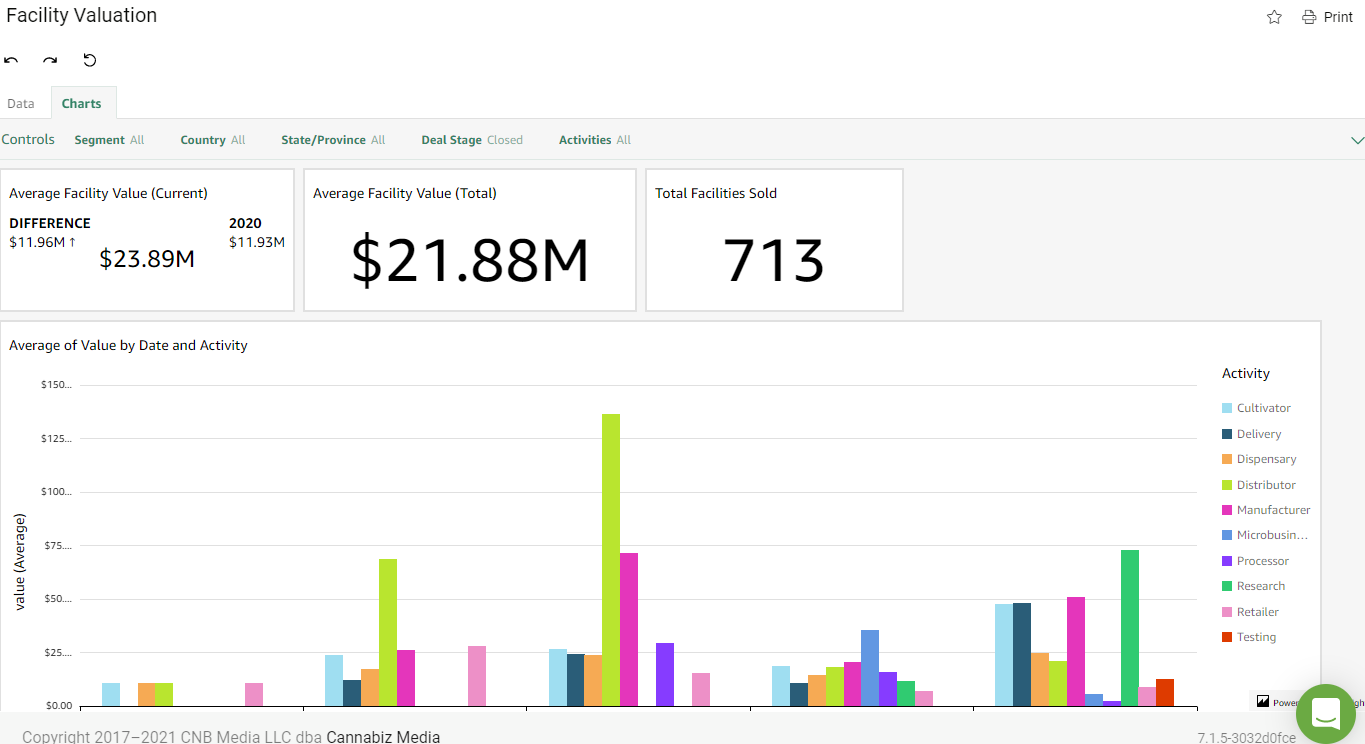1365x744 pixels.
Task: Click the Cultivator legend color swatch
Action: click(1227, 408)
